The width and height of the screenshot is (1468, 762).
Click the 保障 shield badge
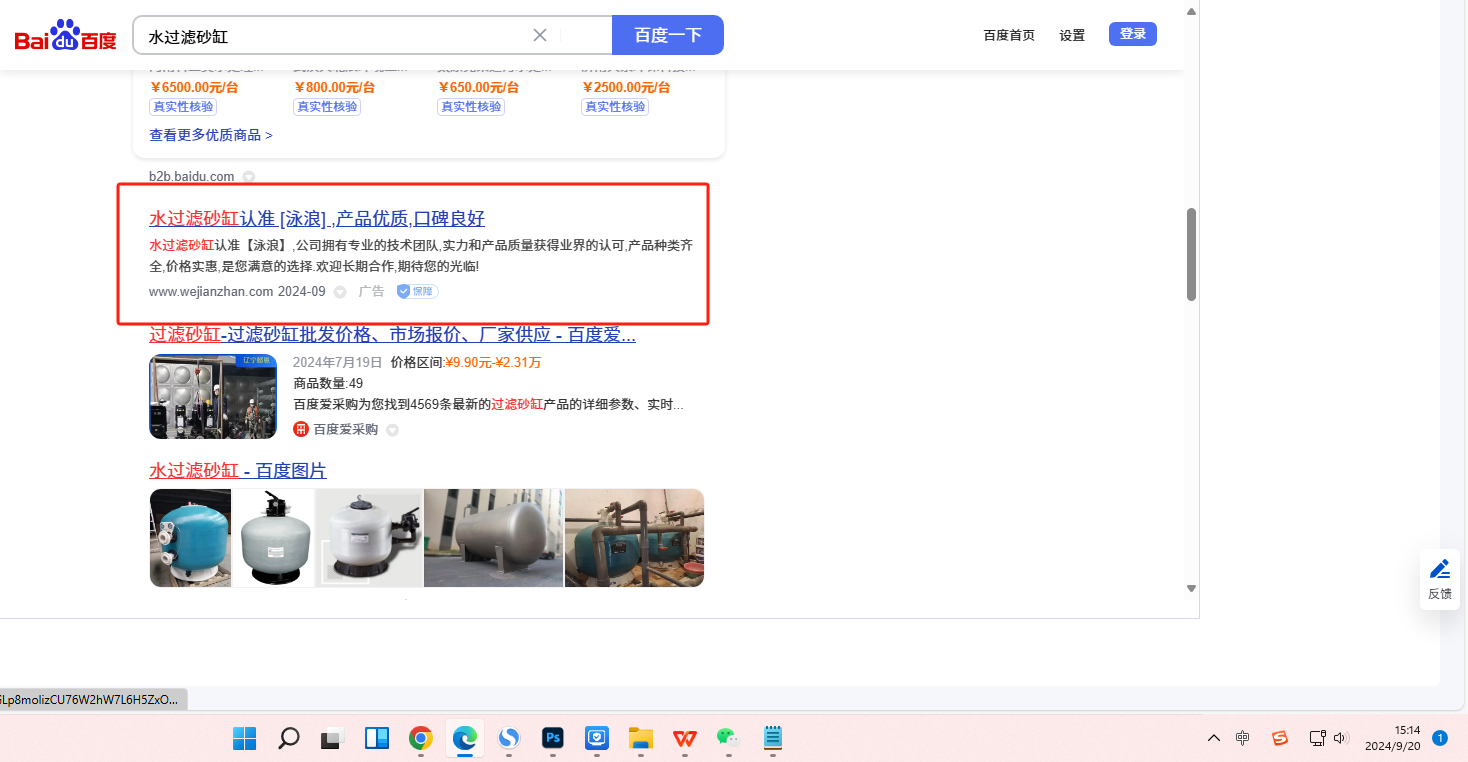point(417,292)
